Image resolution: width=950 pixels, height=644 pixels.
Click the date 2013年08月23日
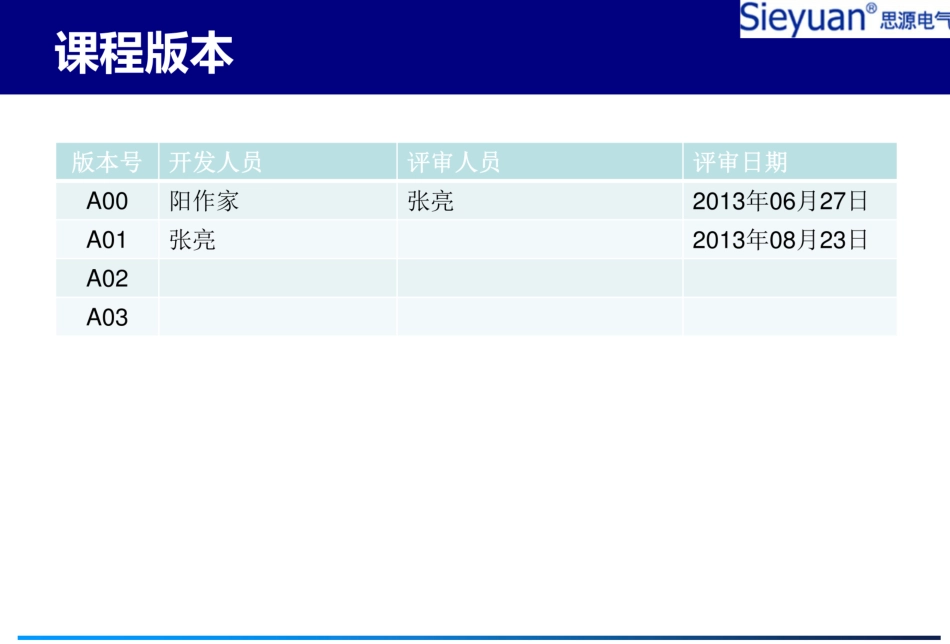780,240
